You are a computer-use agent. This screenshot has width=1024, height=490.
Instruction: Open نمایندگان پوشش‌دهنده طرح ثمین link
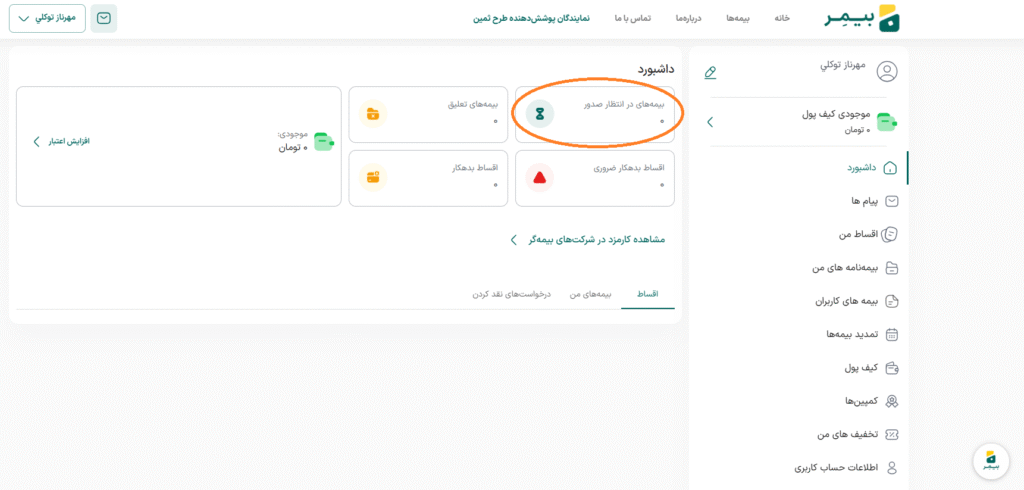531,18
